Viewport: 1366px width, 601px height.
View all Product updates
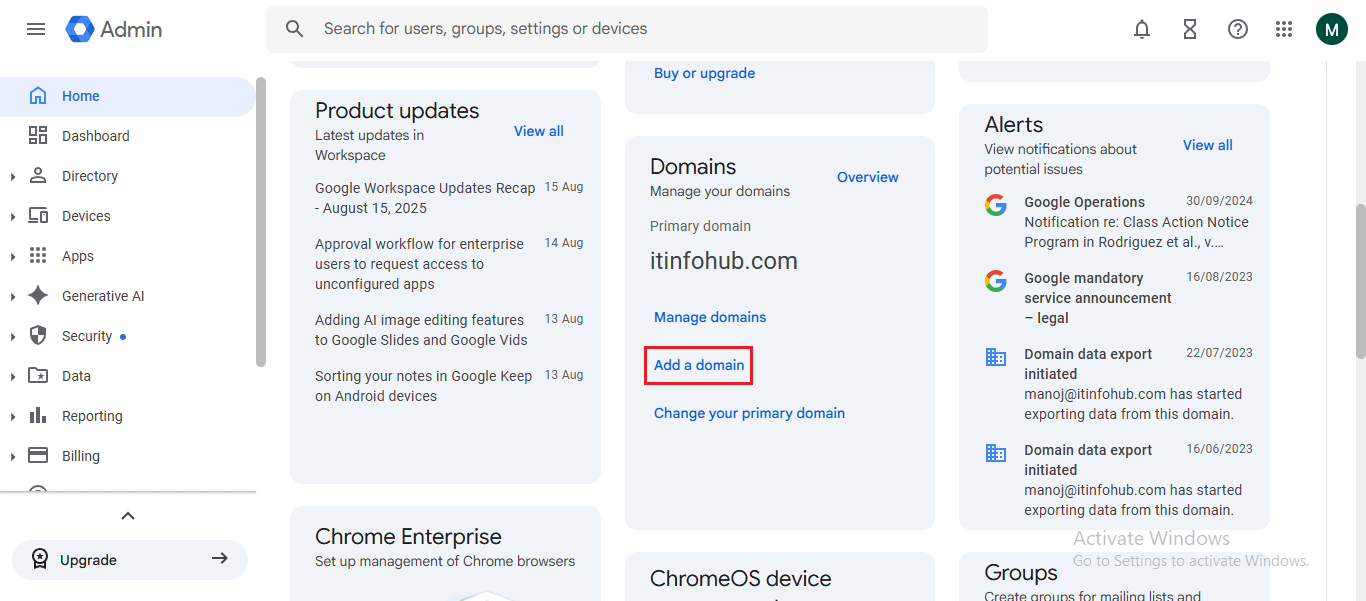tap(539, 131)
